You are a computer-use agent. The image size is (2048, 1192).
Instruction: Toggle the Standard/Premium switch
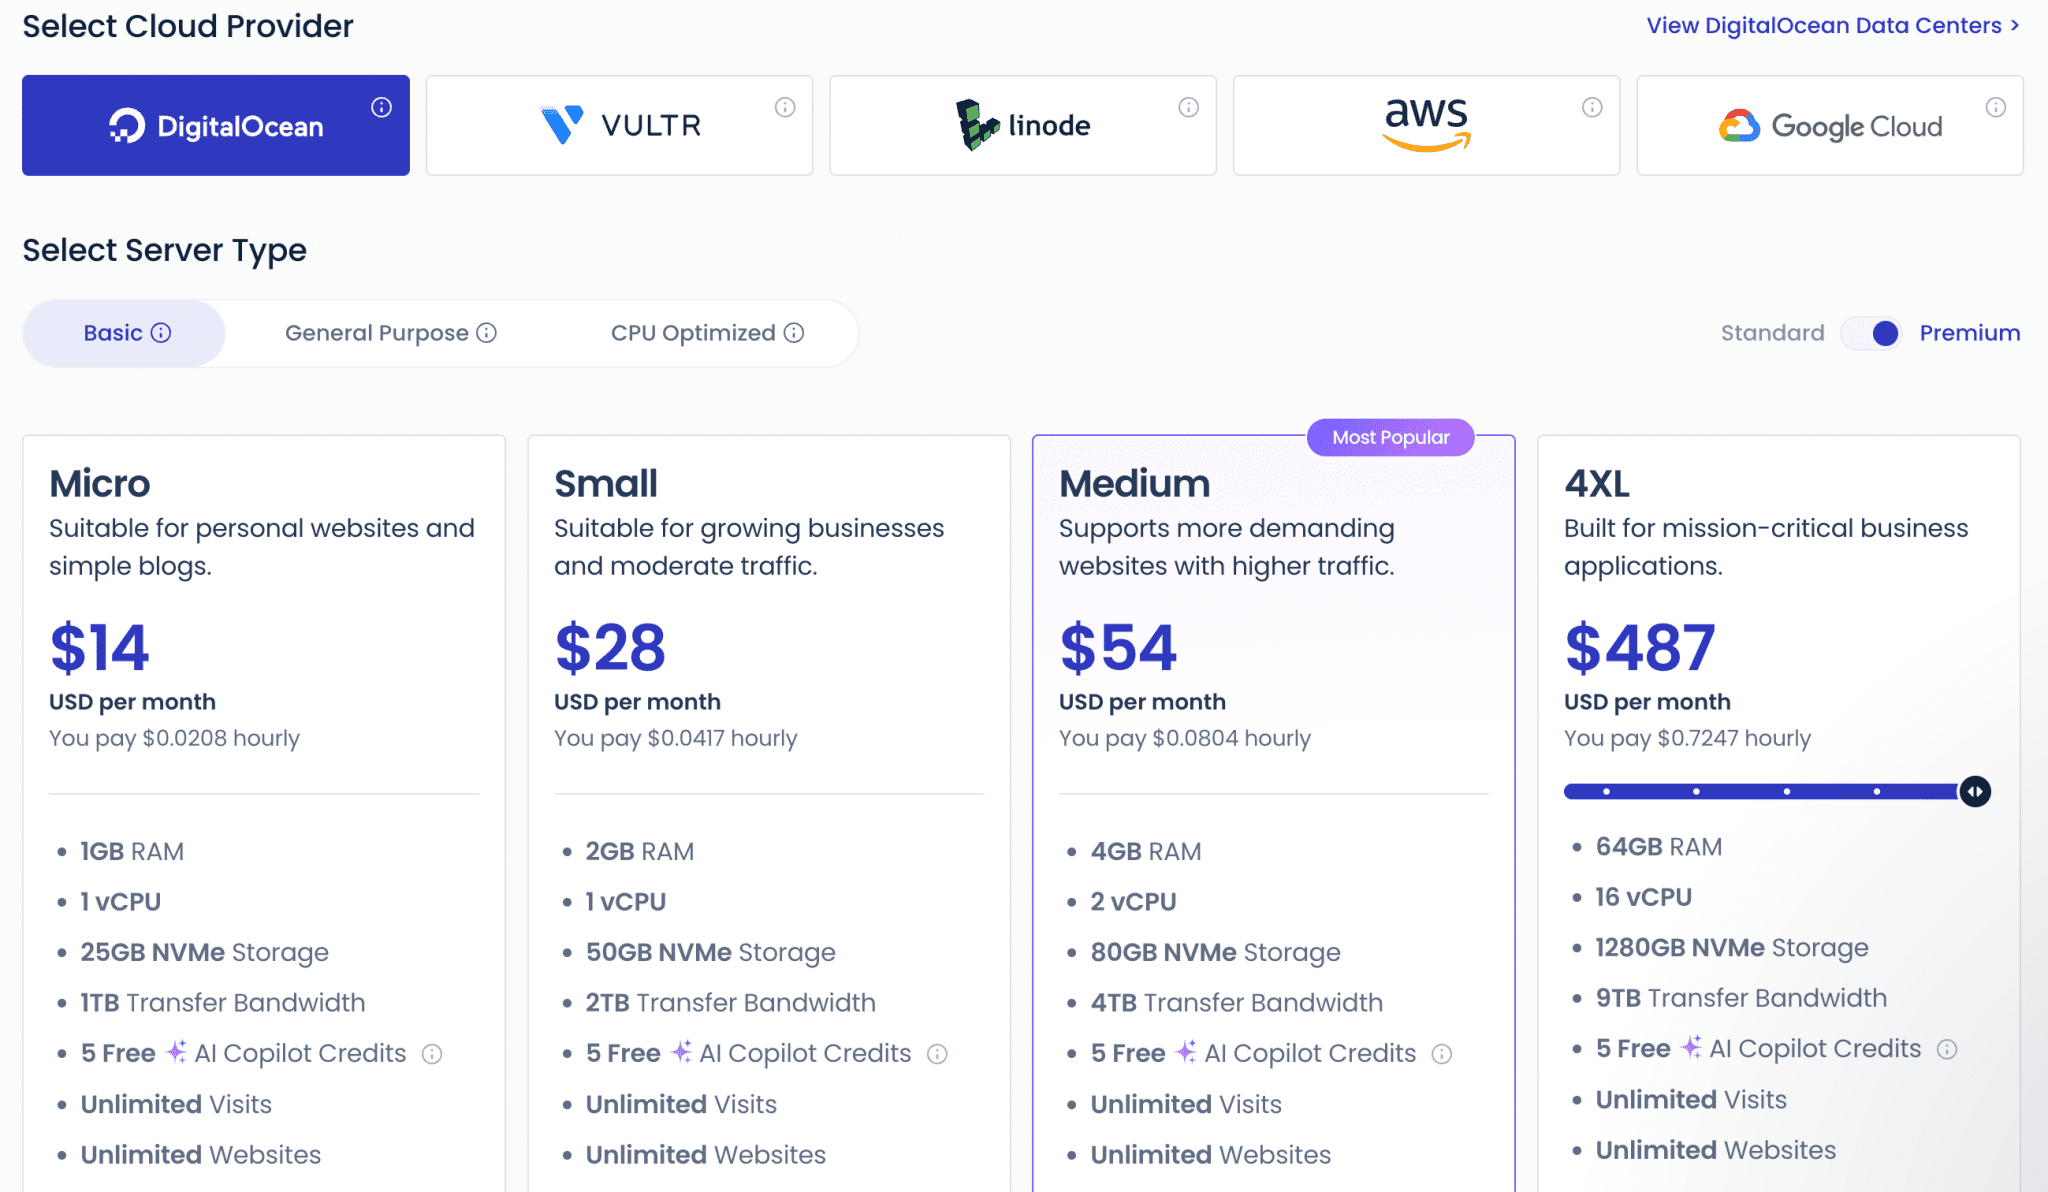[x=1872, y=333]
